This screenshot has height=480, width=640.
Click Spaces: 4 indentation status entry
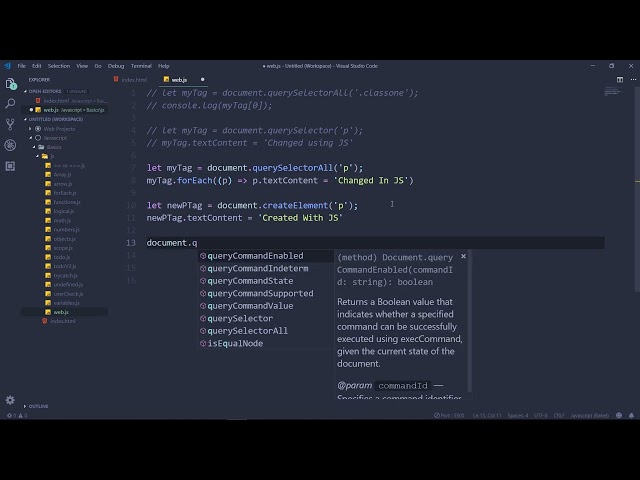coord(518,416)
